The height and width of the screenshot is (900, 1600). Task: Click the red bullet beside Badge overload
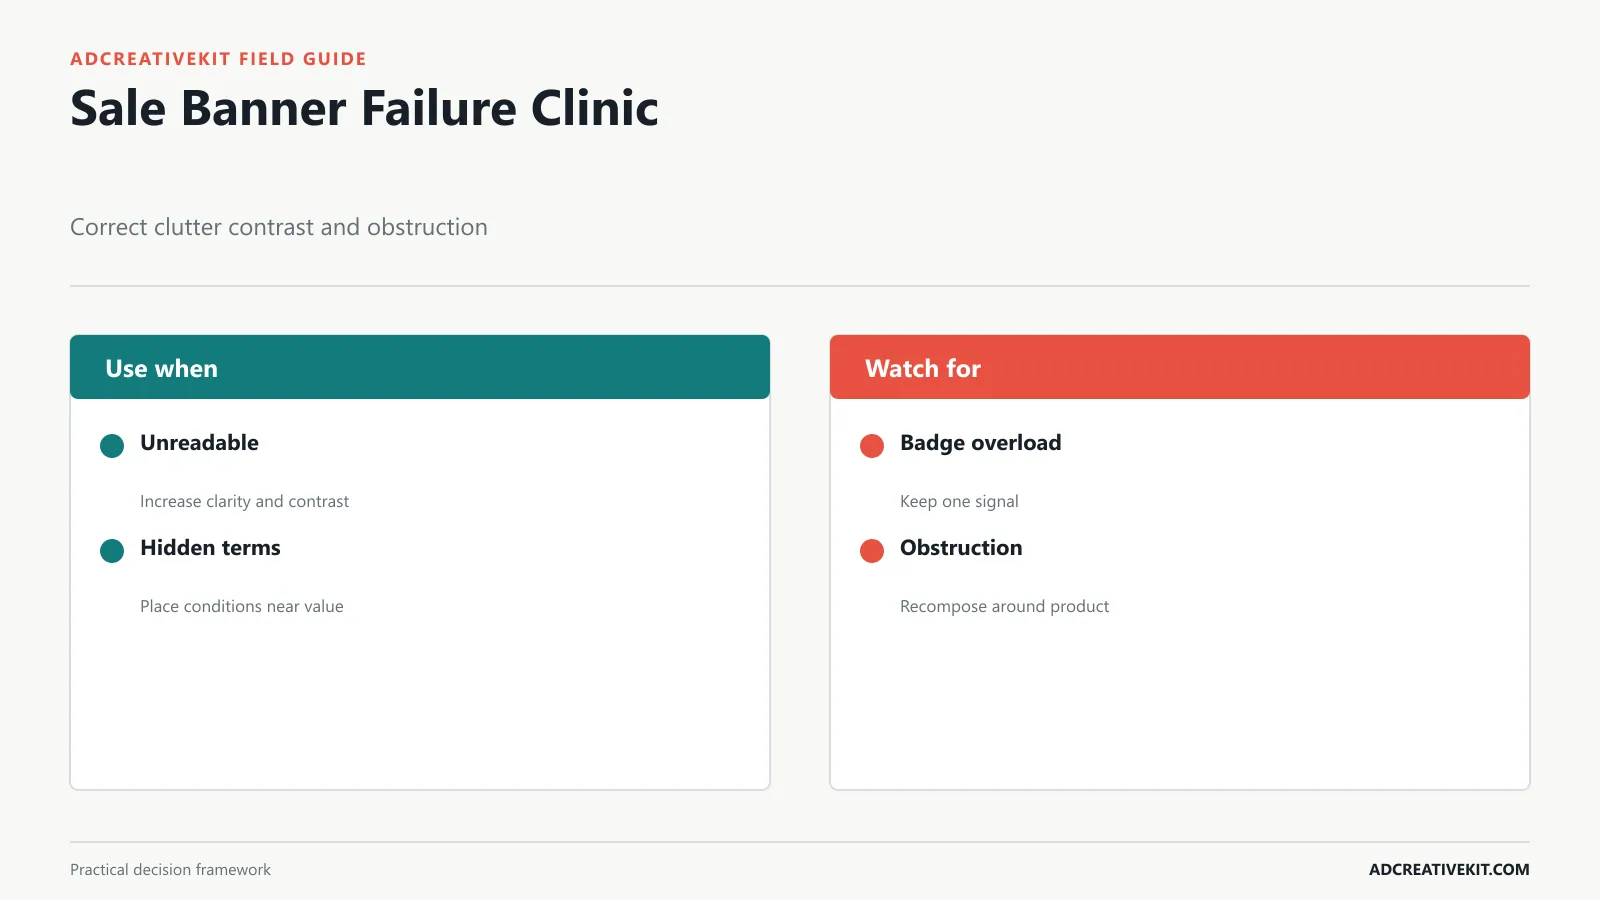pyautogui.click(x=872, y=446)
